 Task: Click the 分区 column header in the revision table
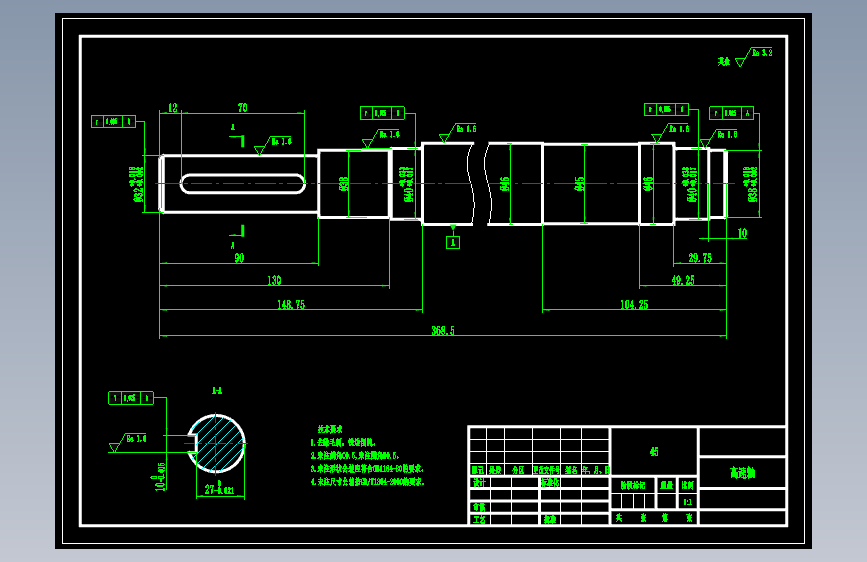click(518, 470)
